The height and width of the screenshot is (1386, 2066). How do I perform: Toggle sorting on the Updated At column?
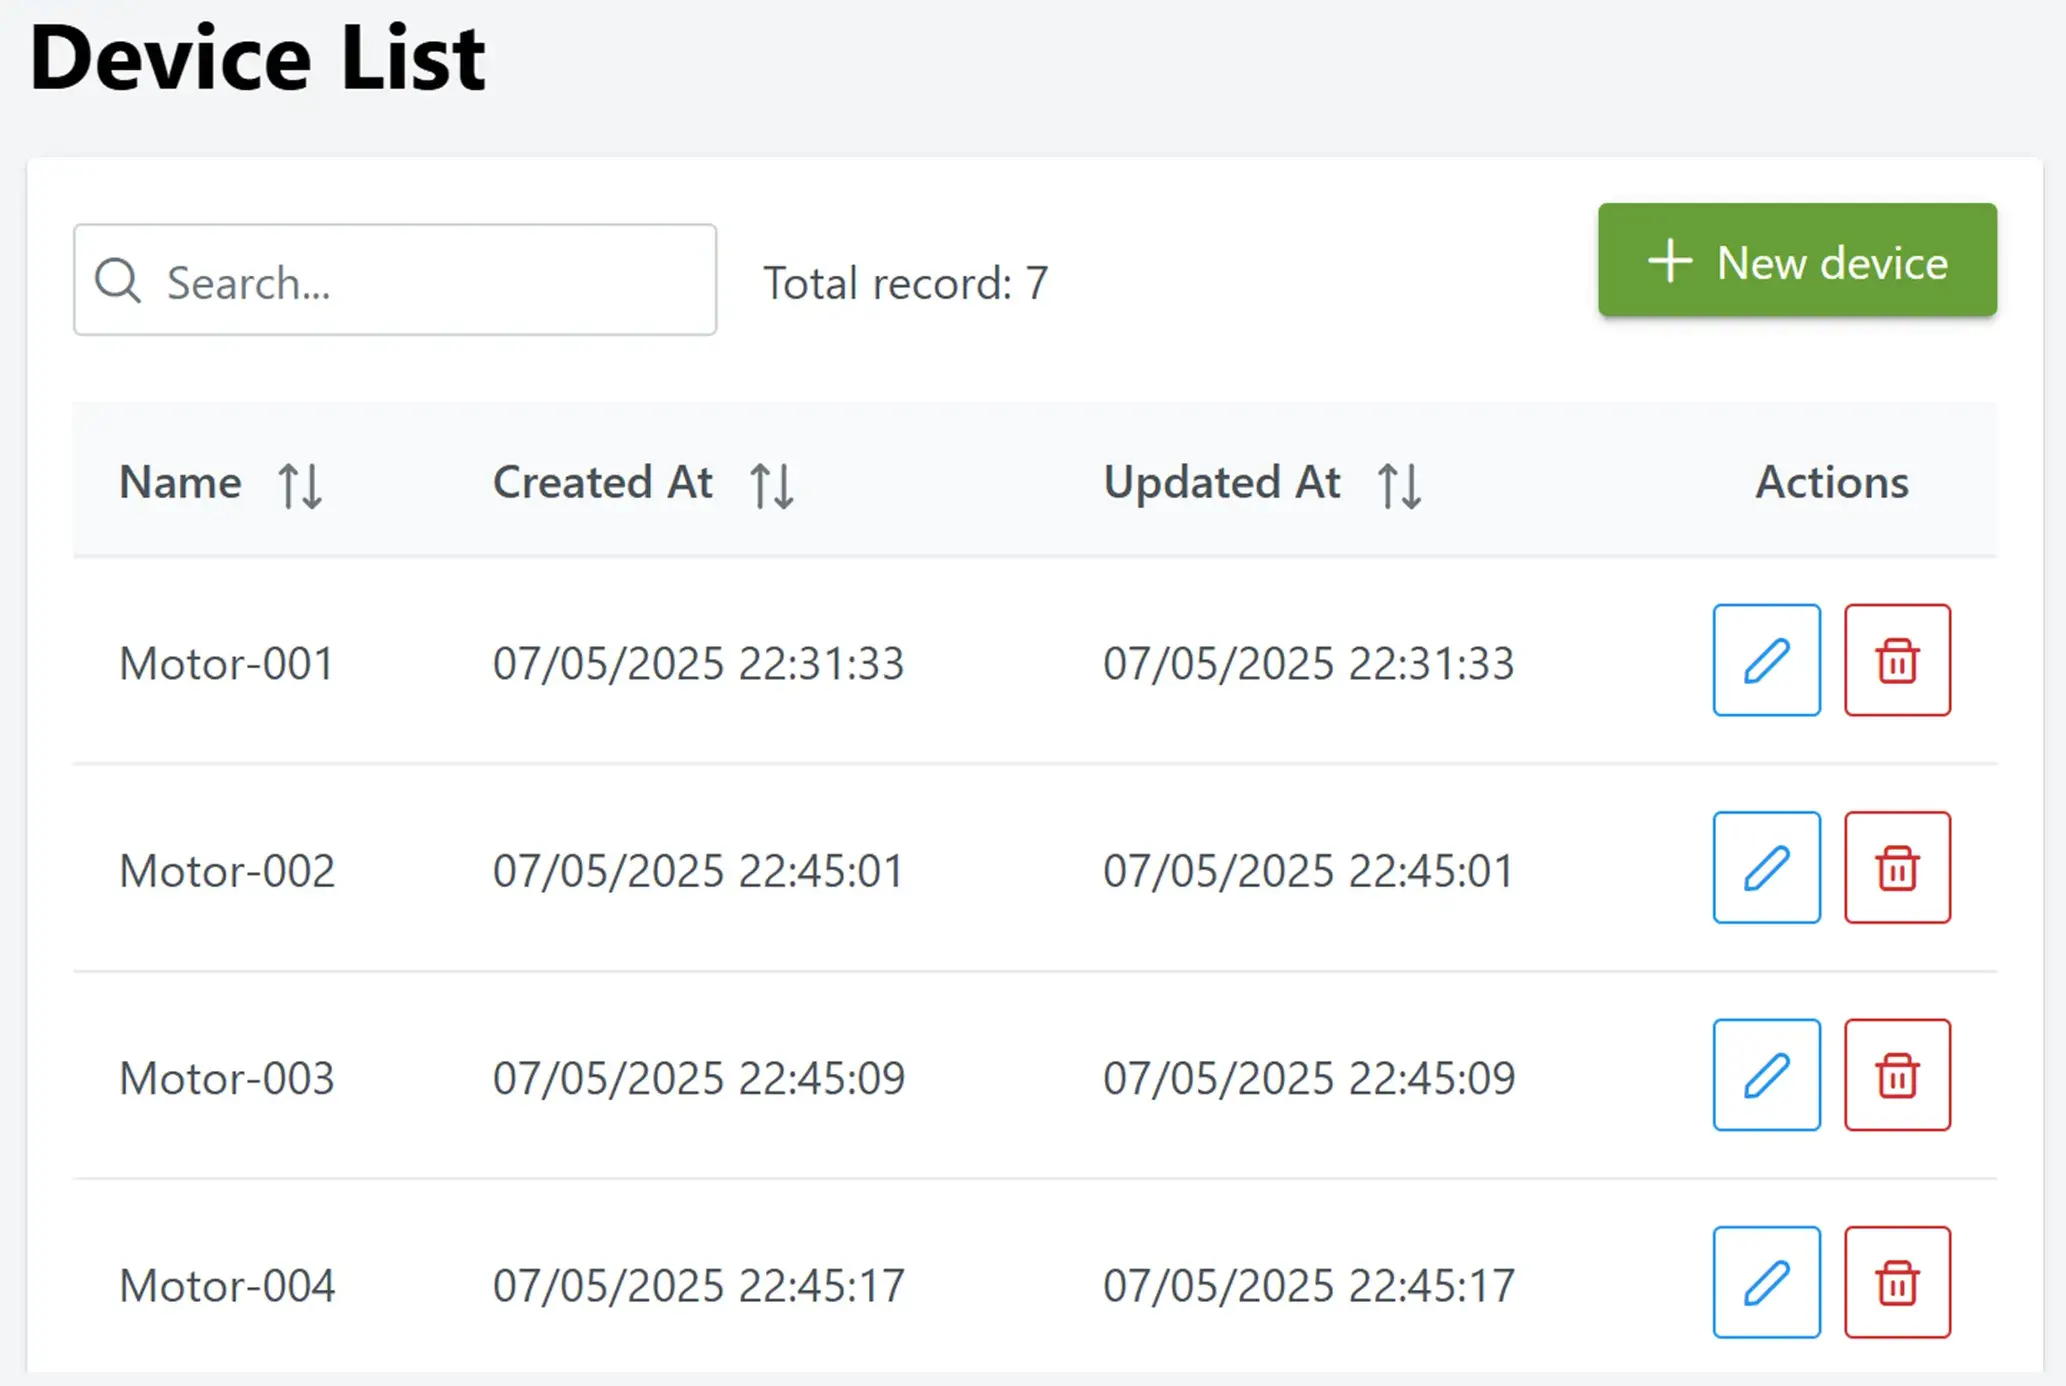(1399, 484)
